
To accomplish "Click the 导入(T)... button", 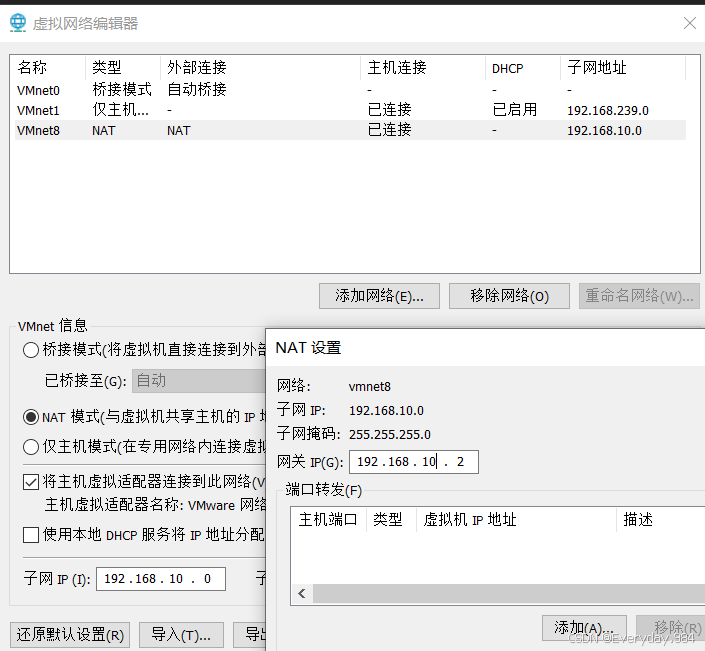I will coord(181,635).
